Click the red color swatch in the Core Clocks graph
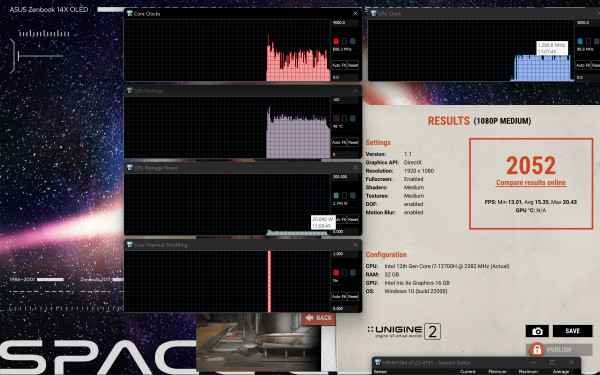The image size is (600, 375). click(x=336, y=41)
